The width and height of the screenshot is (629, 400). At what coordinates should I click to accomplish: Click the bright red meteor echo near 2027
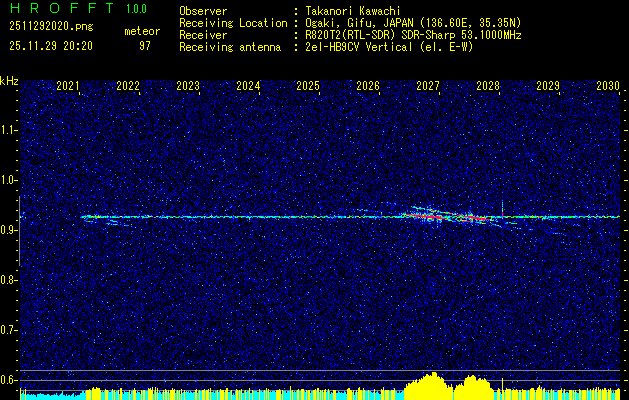429,217
